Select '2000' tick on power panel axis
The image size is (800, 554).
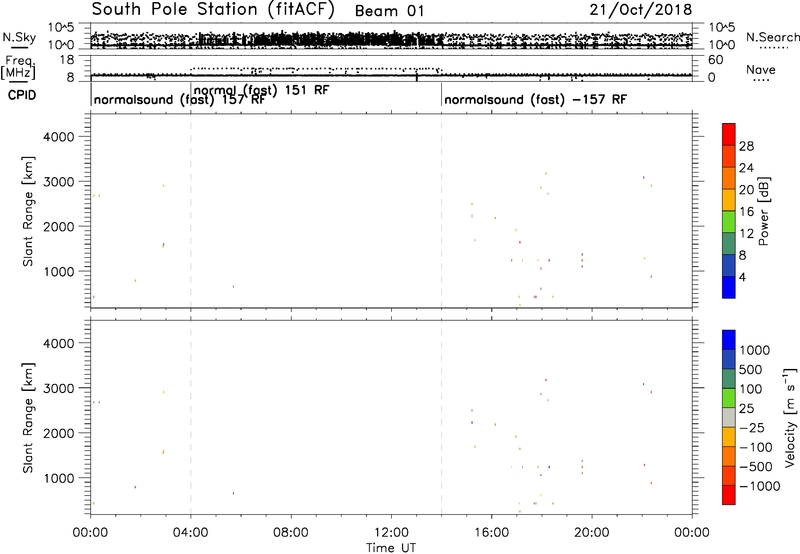58,226
